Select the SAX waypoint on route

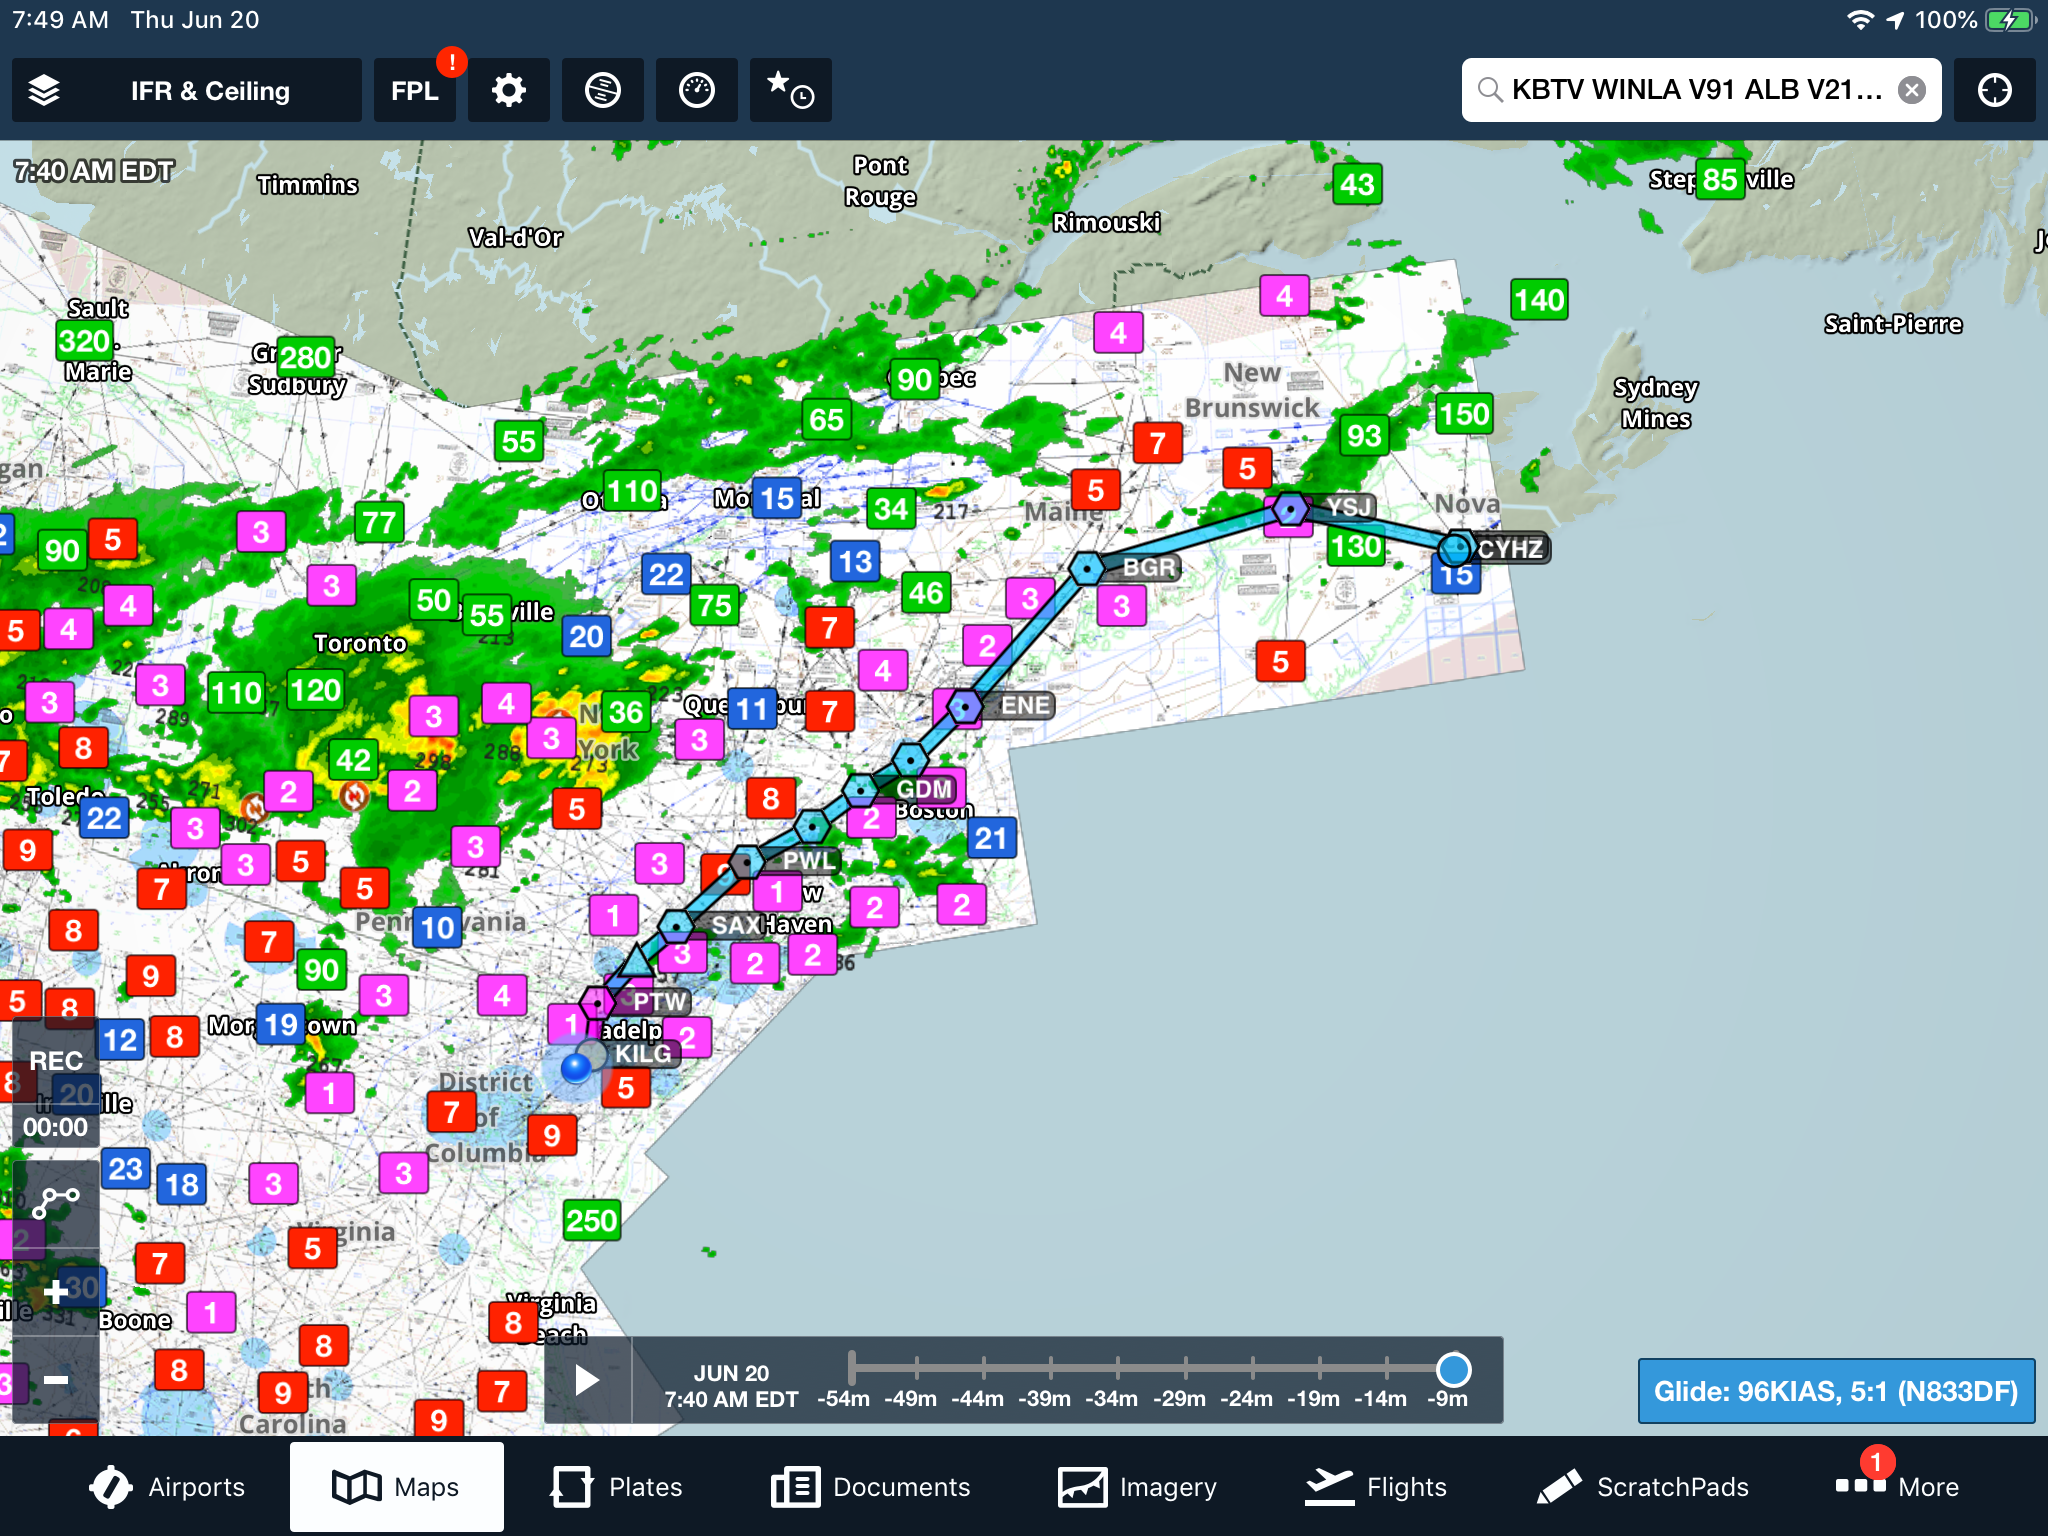tap(677, 925)
